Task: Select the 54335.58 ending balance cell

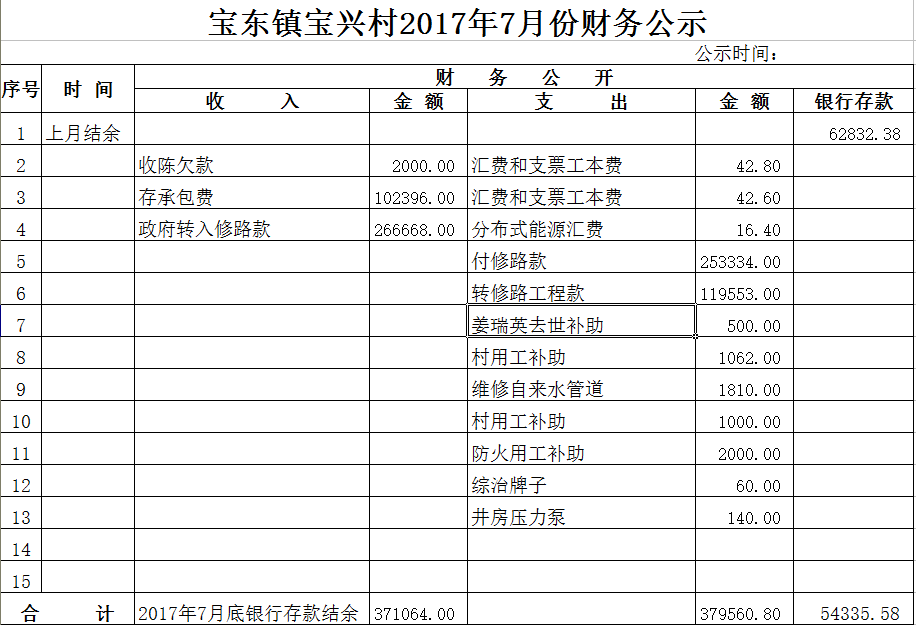Action: [853, 609]
